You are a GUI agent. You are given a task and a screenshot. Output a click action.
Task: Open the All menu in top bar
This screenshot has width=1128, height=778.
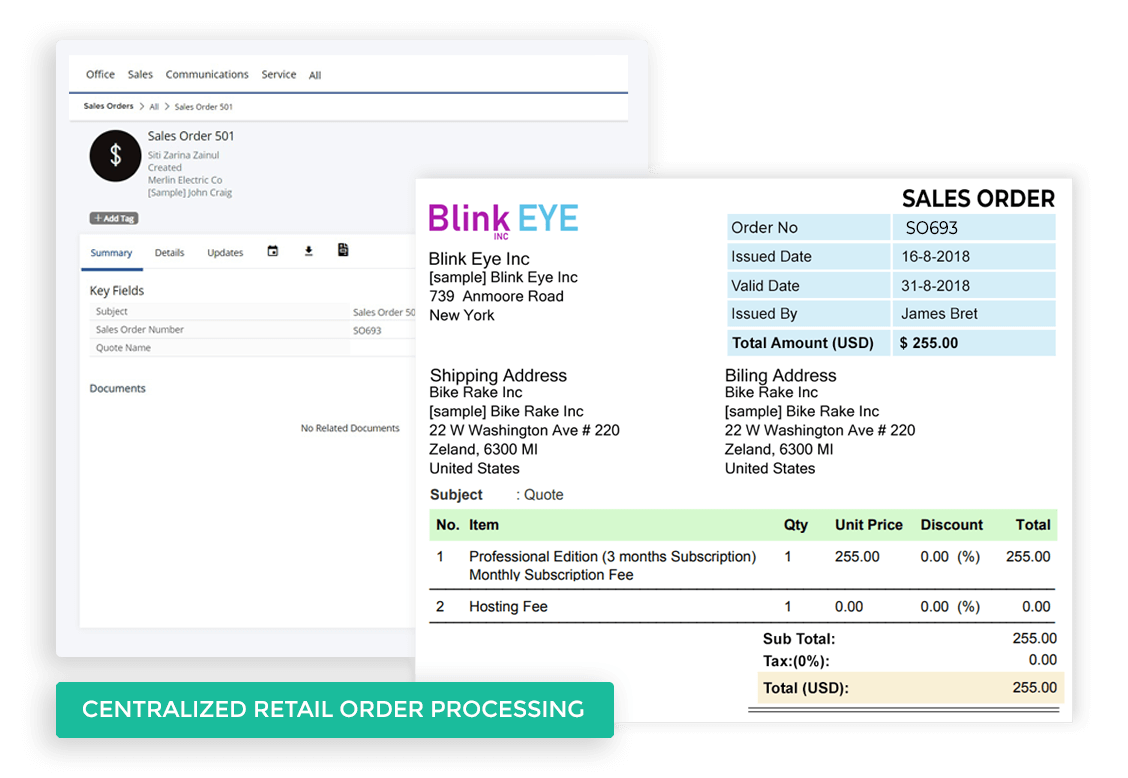coord(315,75)
